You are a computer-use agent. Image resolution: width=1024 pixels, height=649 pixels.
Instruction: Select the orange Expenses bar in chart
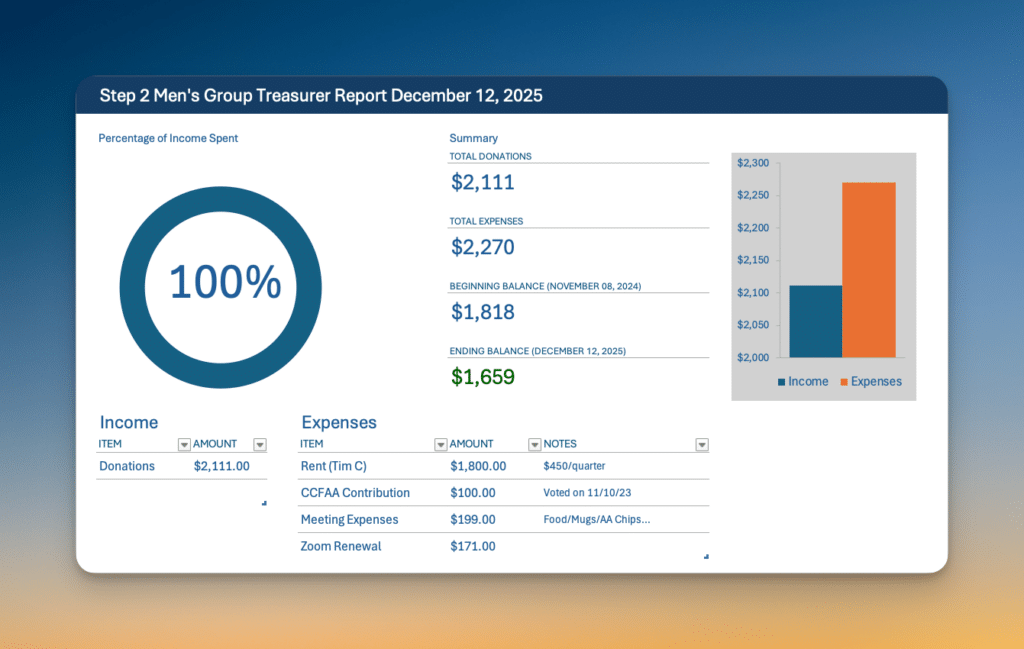(869, 270)
